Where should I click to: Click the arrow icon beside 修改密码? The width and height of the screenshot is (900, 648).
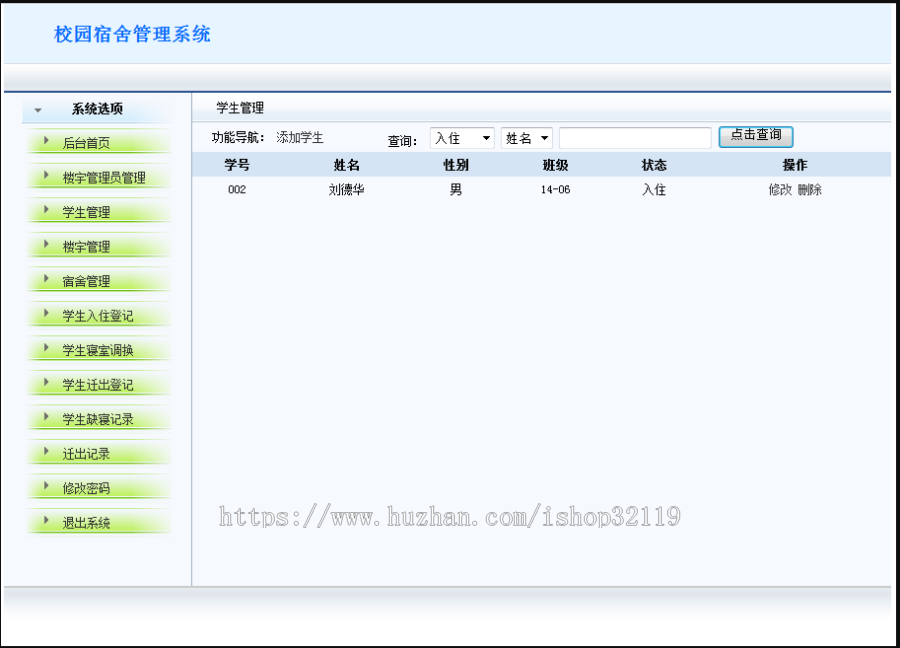coord(44,487)
